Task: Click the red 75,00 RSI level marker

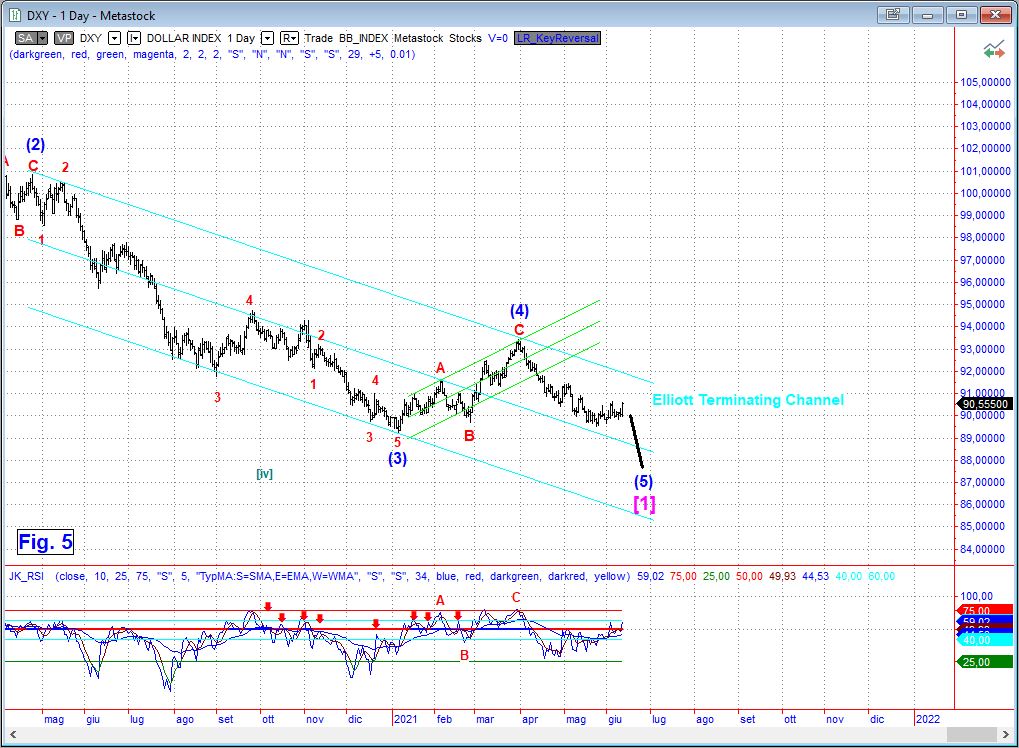Action: tap(976, 610)
